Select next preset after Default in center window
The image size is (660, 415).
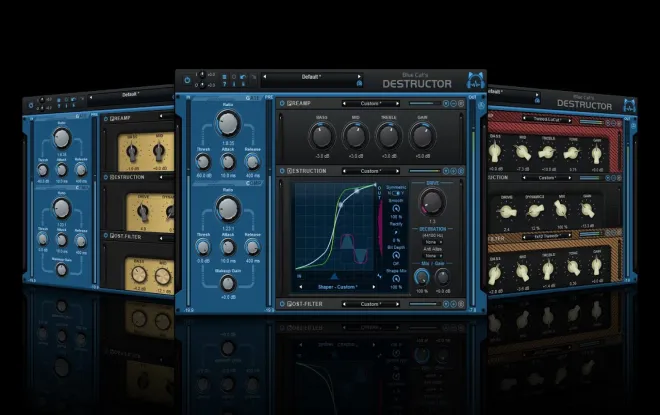(359, 77)
